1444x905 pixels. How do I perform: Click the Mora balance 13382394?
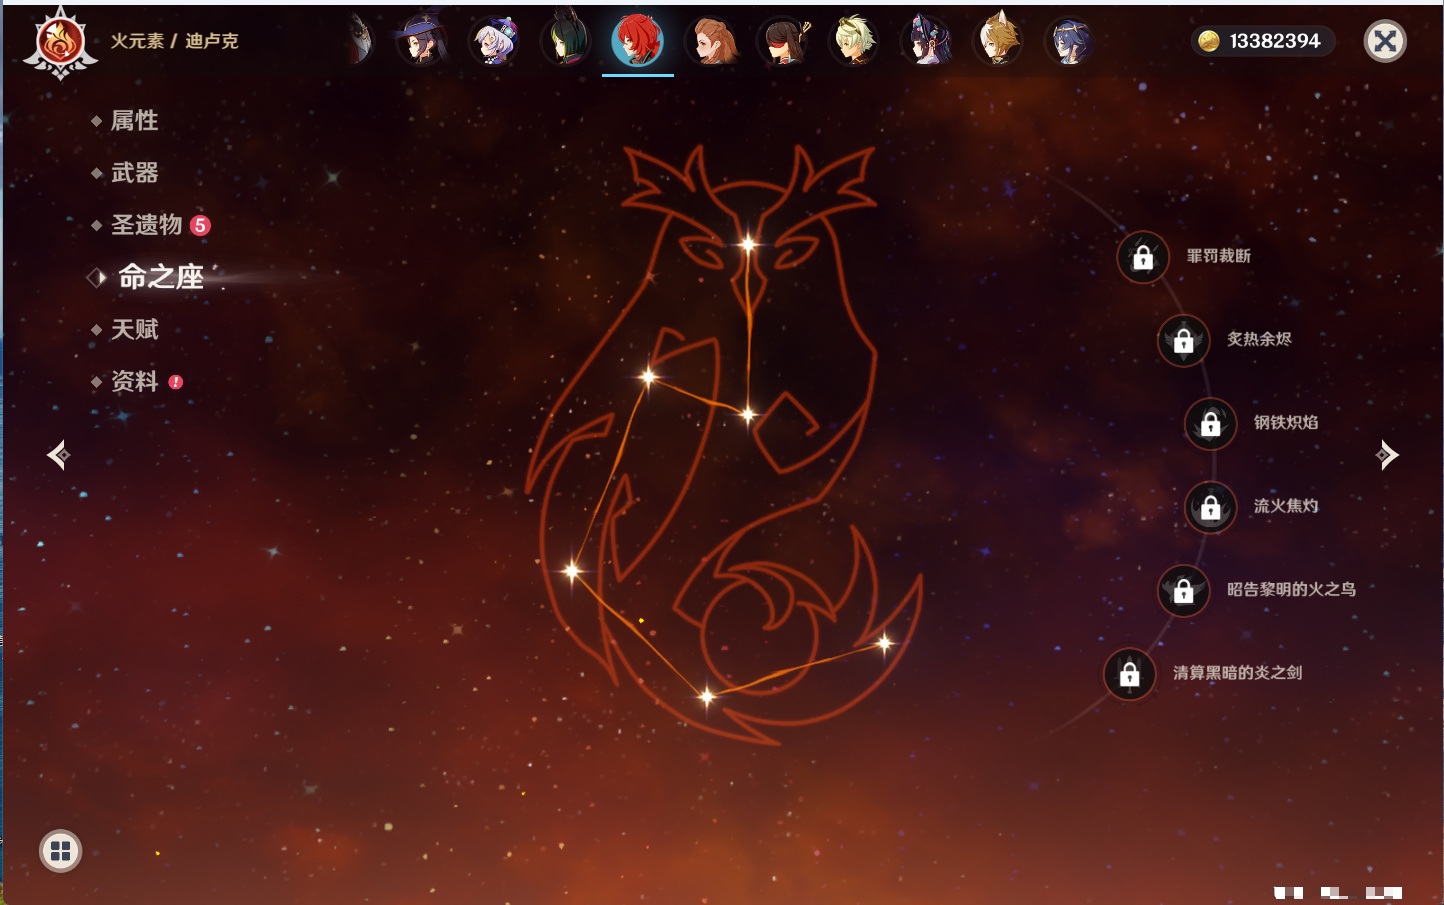point(1275,41)
